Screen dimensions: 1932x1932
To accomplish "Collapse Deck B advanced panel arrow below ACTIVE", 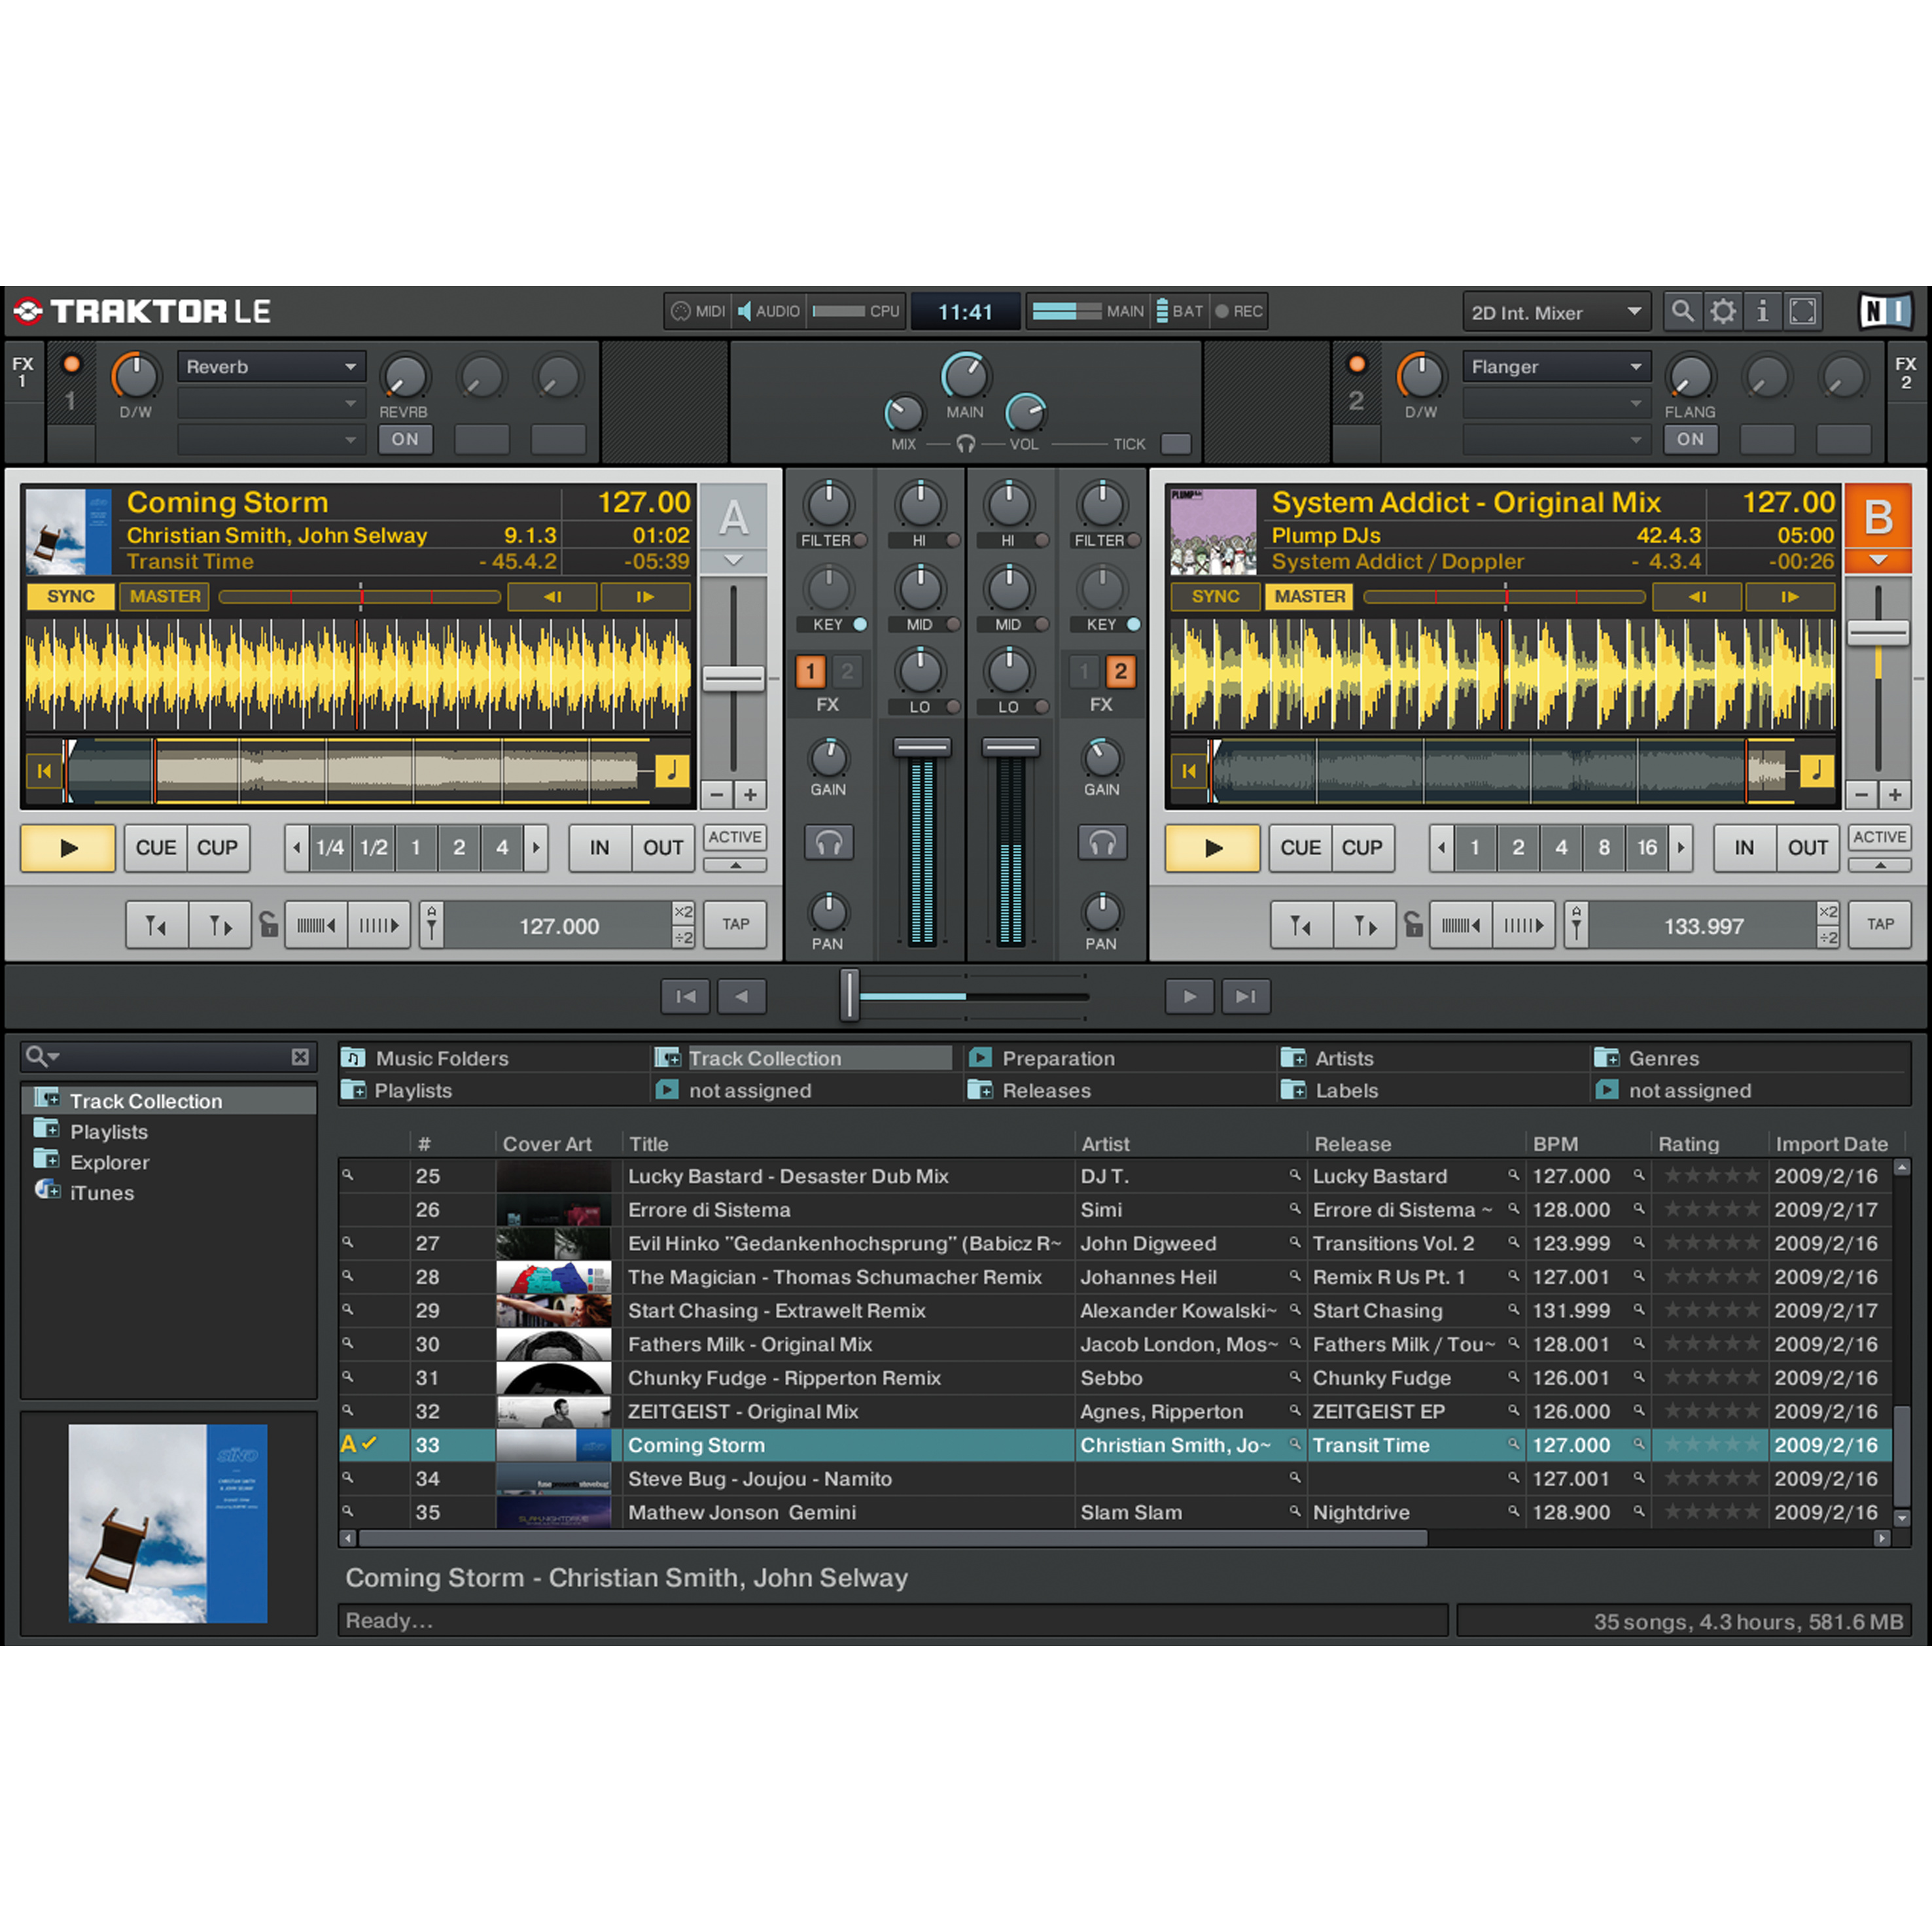I will coord(1880,866).
